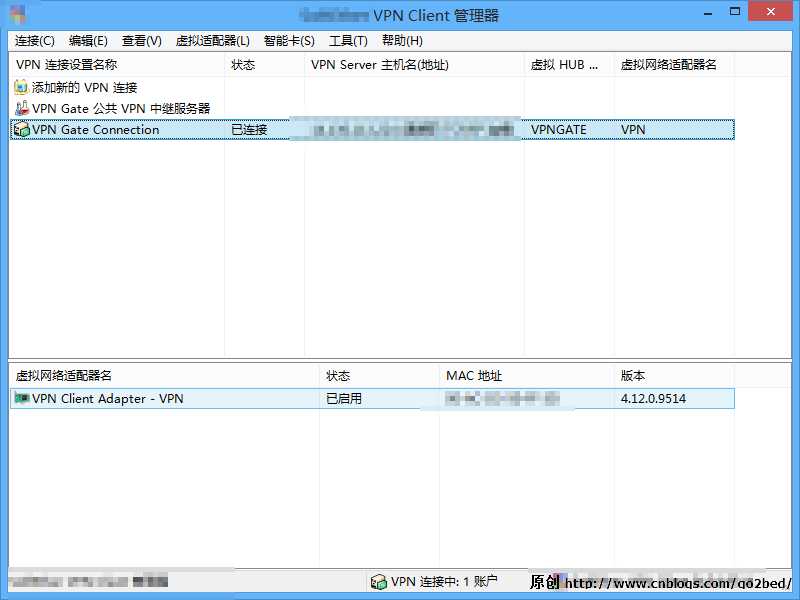The height and width of the screenshot is (600, 800).
Task: Sort by VPN Server 主机名(地址) column header
Action: coord(414,65)
